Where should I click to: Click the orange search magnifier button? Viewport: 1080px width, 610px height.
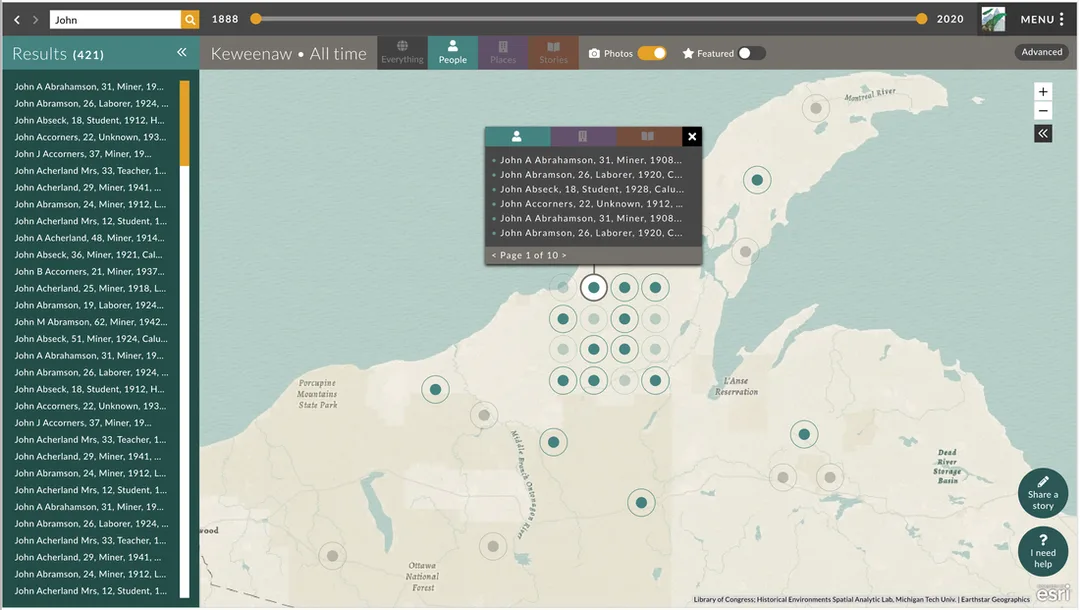[x=190, y=20]
